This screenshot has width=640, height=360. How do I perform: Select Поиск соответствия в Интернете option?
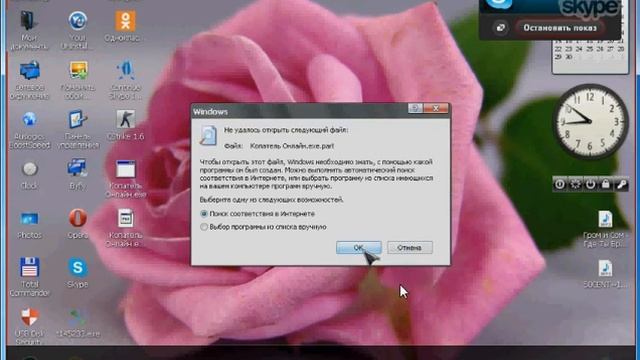[x=258, y=213]
